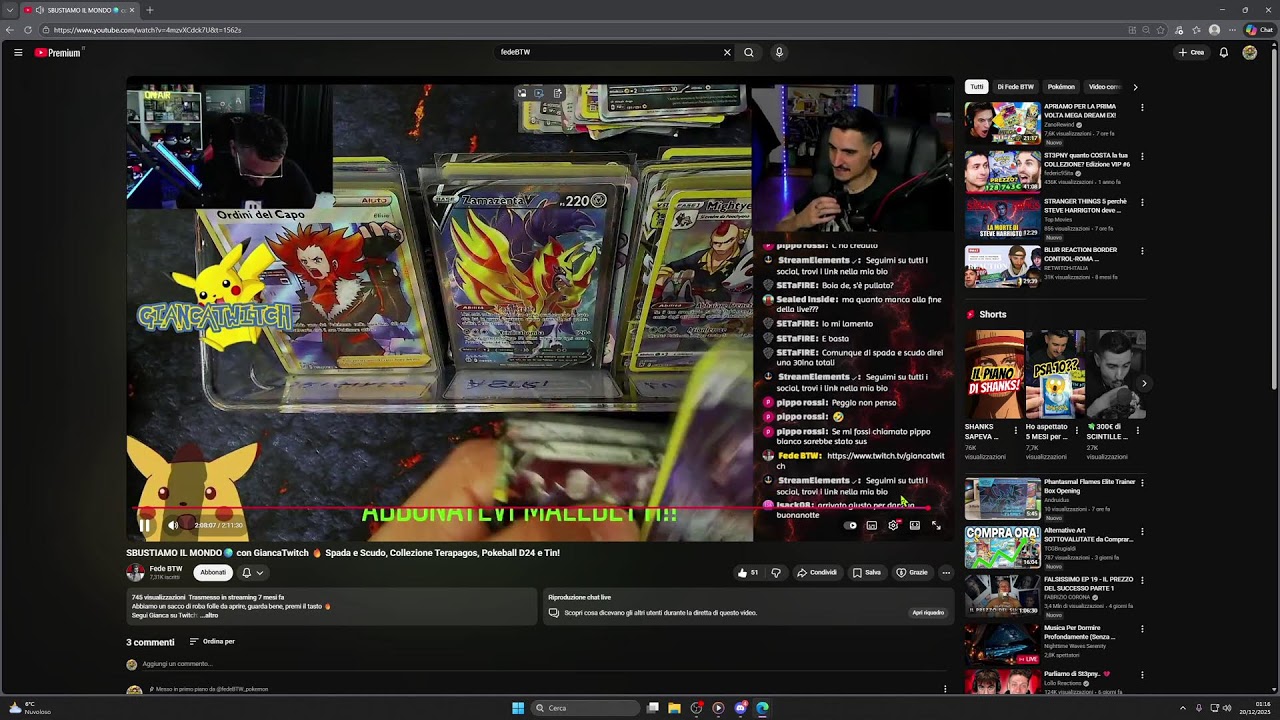
Task: Dislike the video
Action: click(x=775, y=573)
